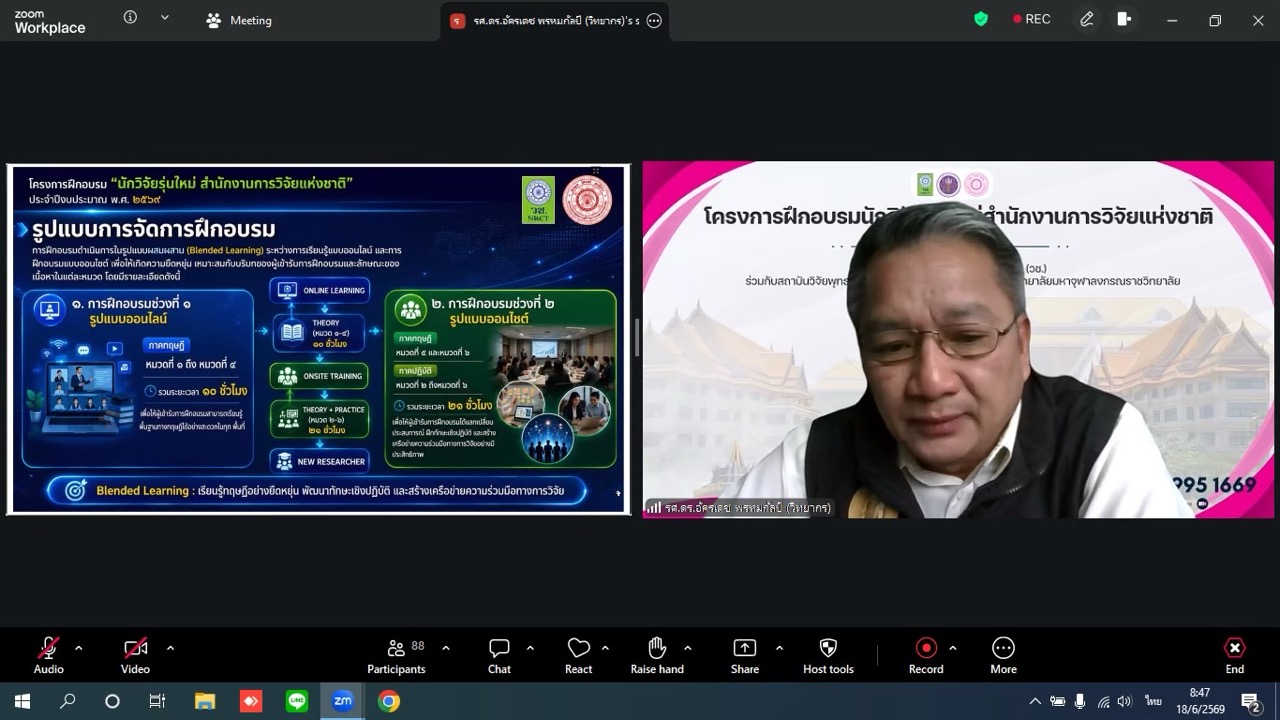Viewport: 1280px width, 720px height.
Task: Open the Windows notification center
Action: coord(1250,701)
